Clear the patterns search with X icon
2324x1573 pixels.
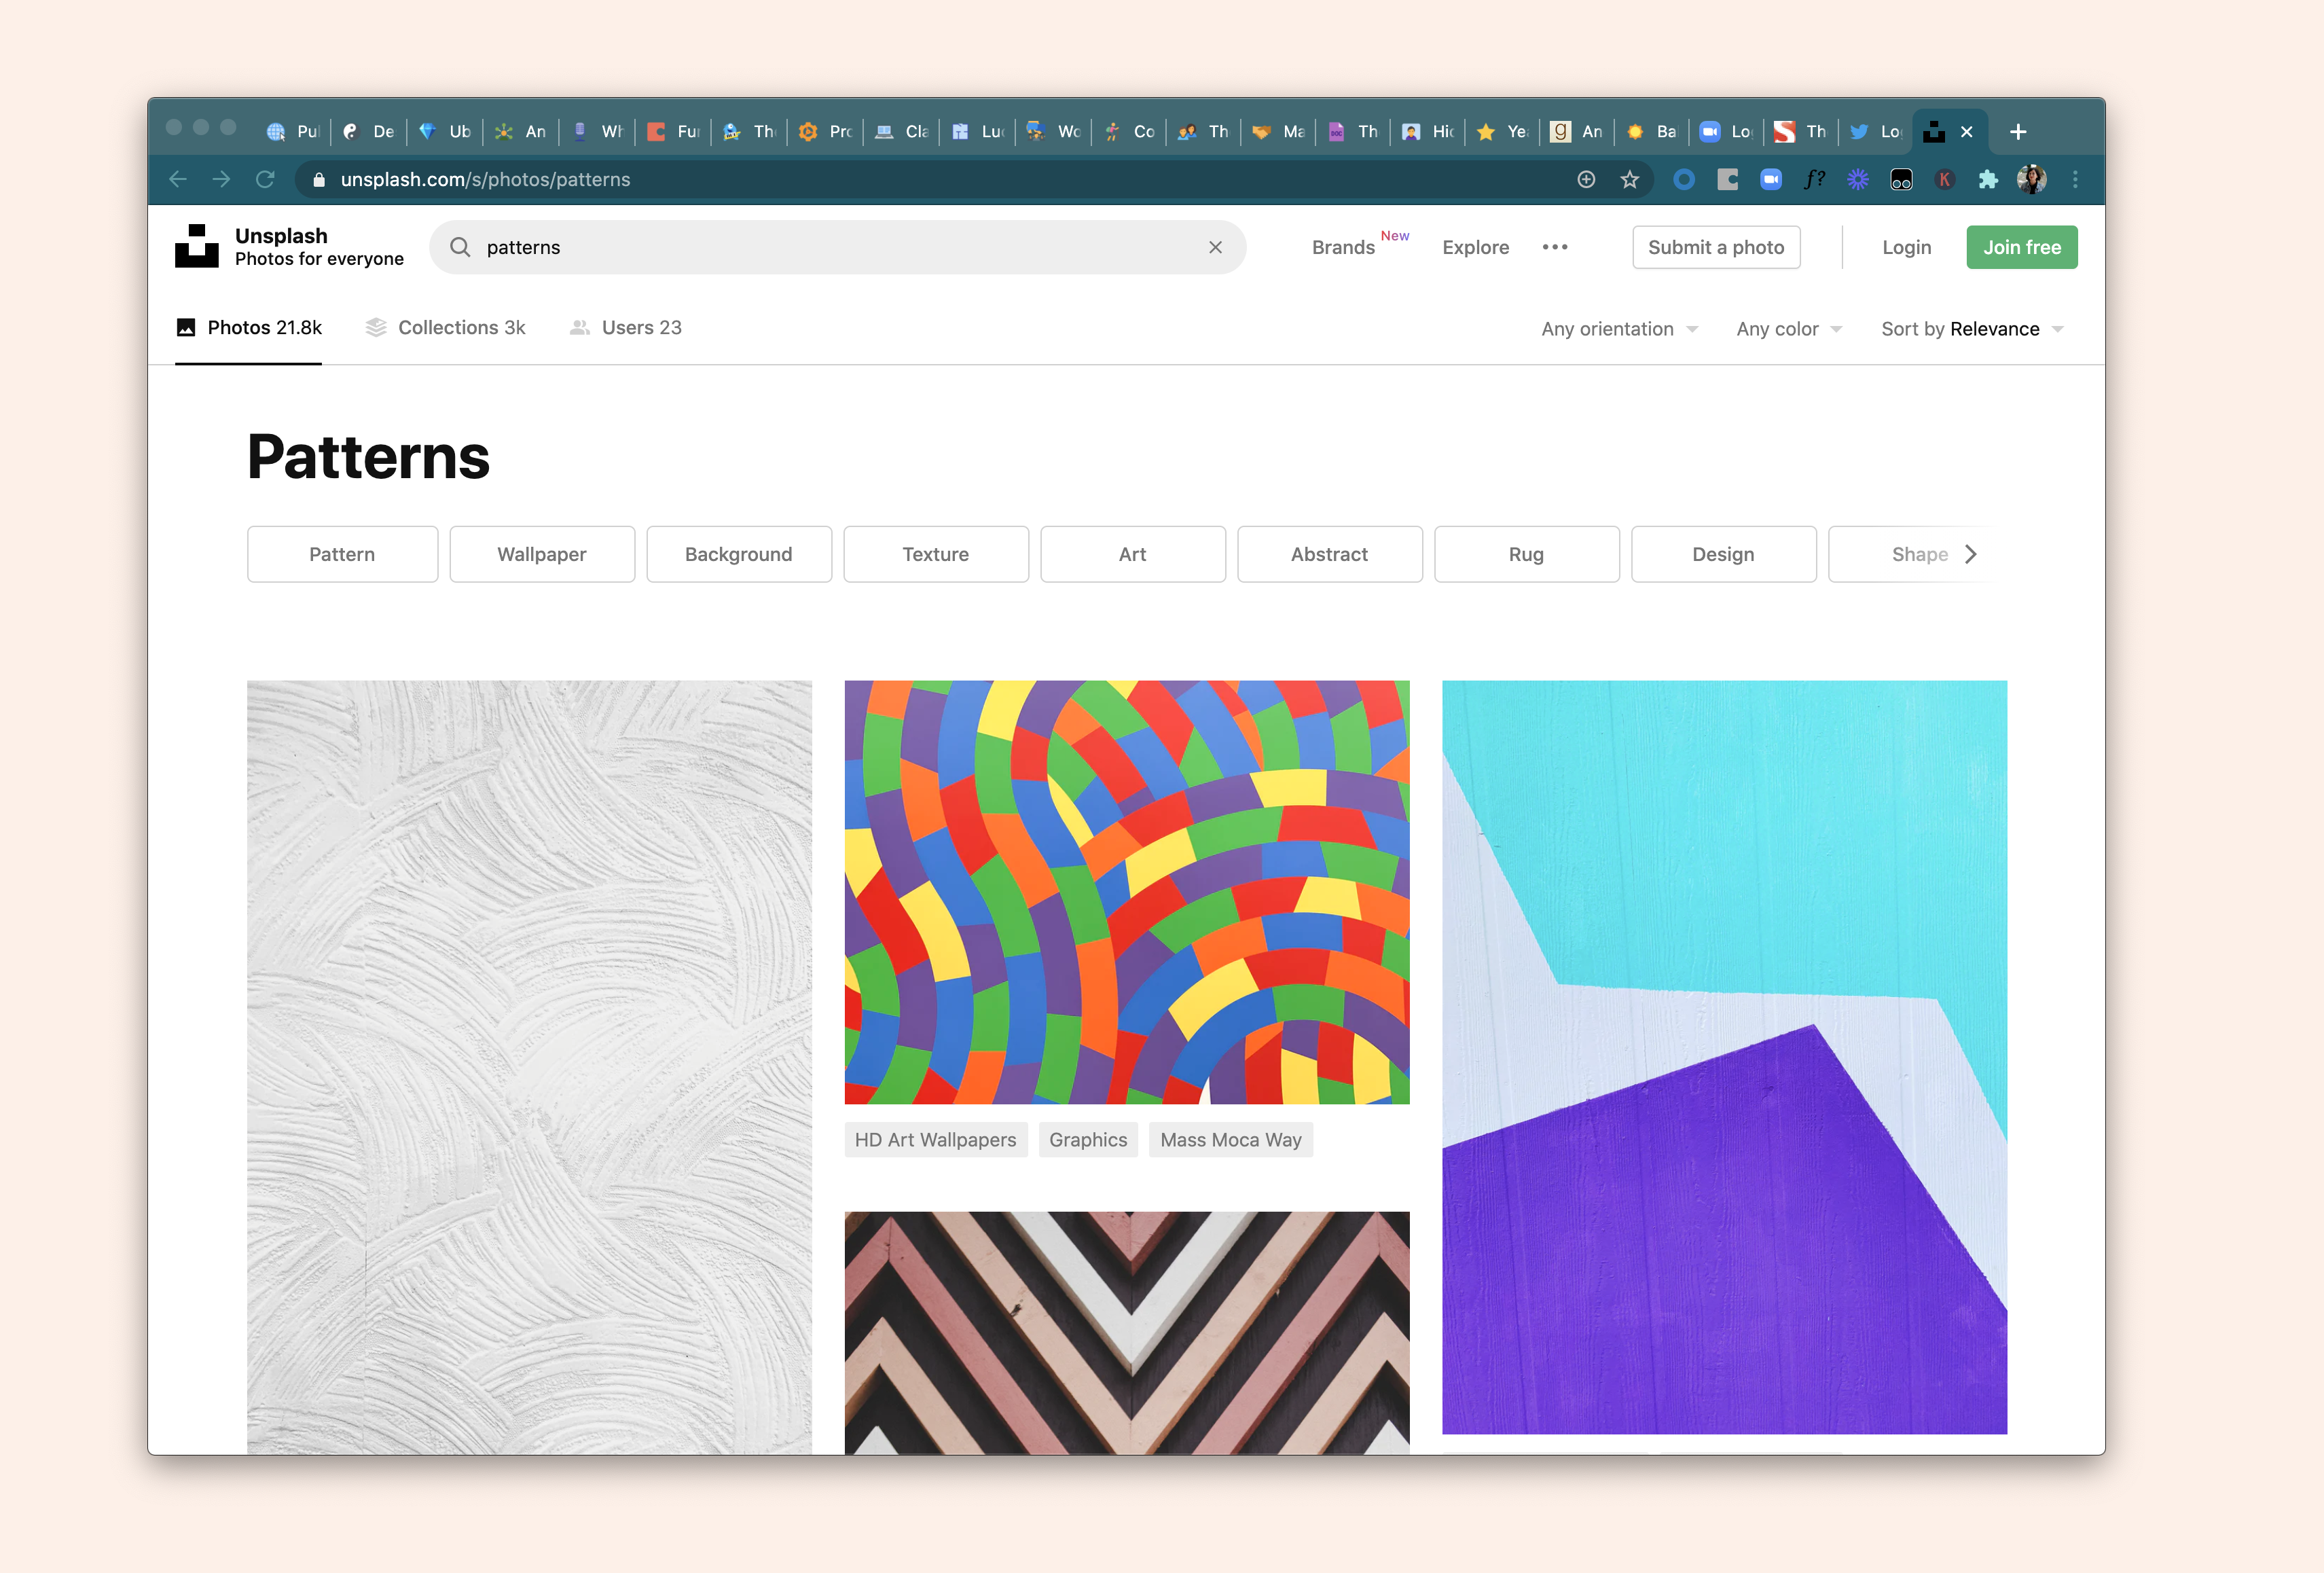(x=1215, y=247)
